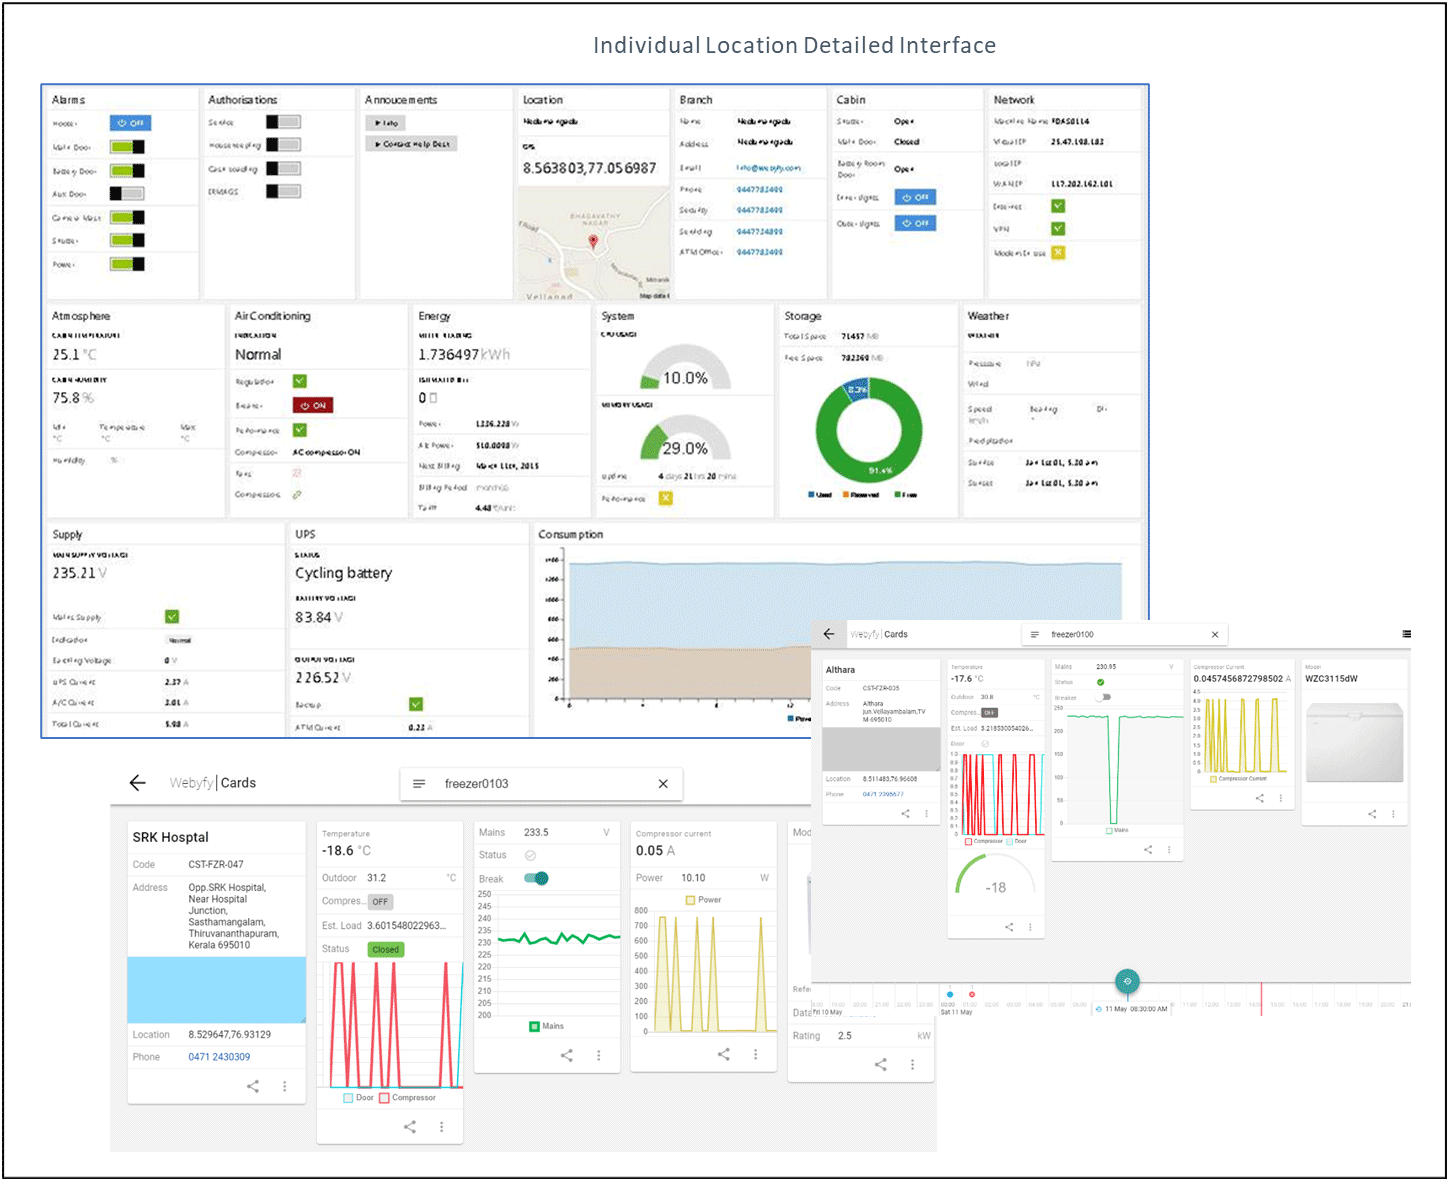Toggle the Camera Mask alarm switch
1449x1181 pixels.
[127, 217]
